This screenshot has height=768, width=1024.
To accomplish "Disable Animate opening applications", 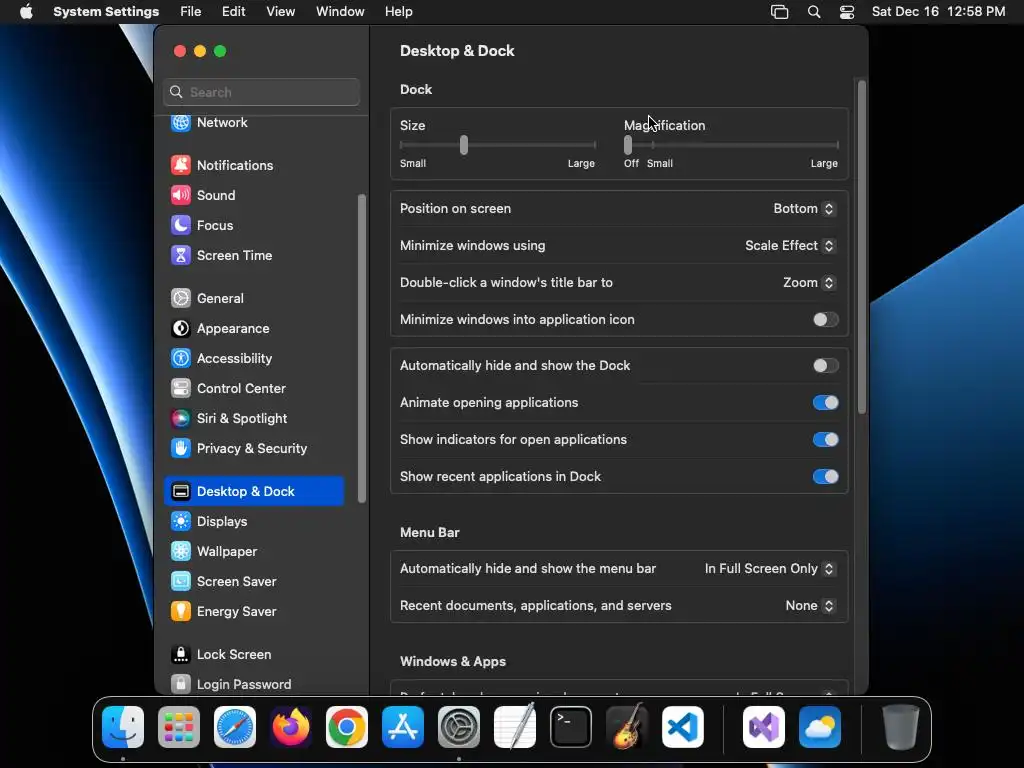I will [x=825, y=403].
